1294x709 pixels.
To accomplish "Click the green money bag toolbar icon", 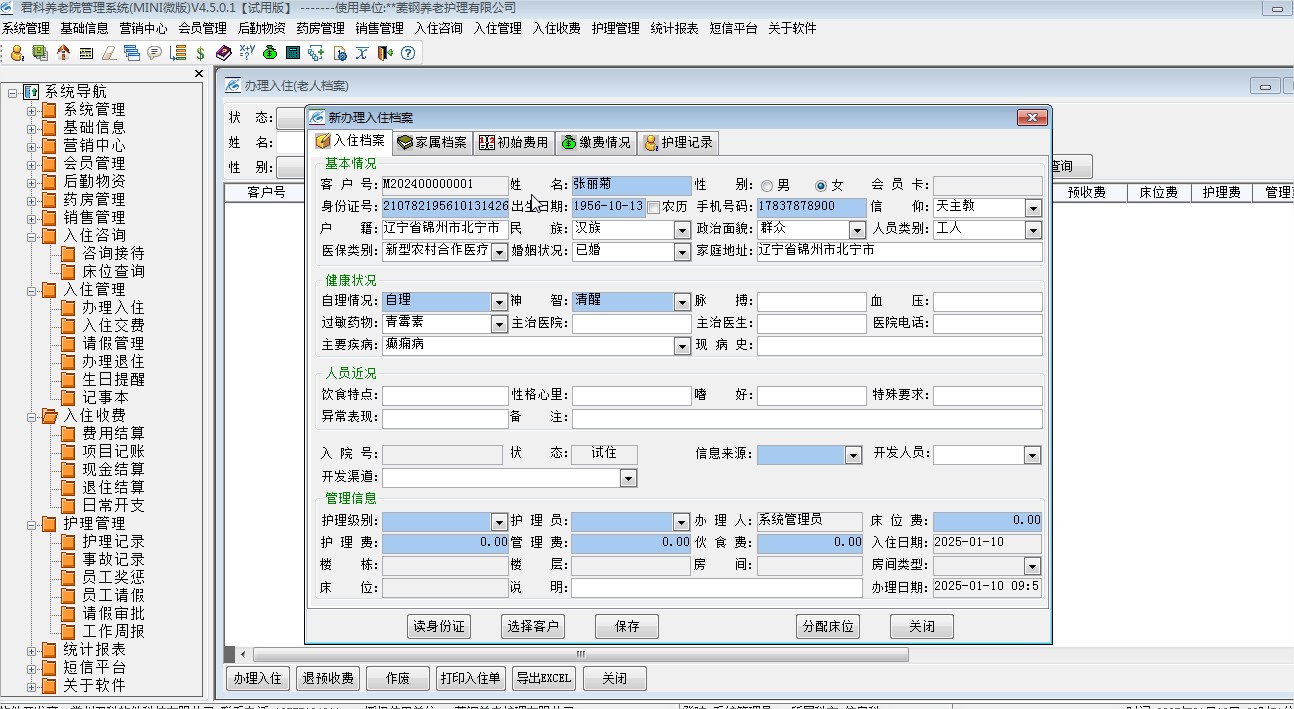I will pyautogui.click(x=270, y=53).
